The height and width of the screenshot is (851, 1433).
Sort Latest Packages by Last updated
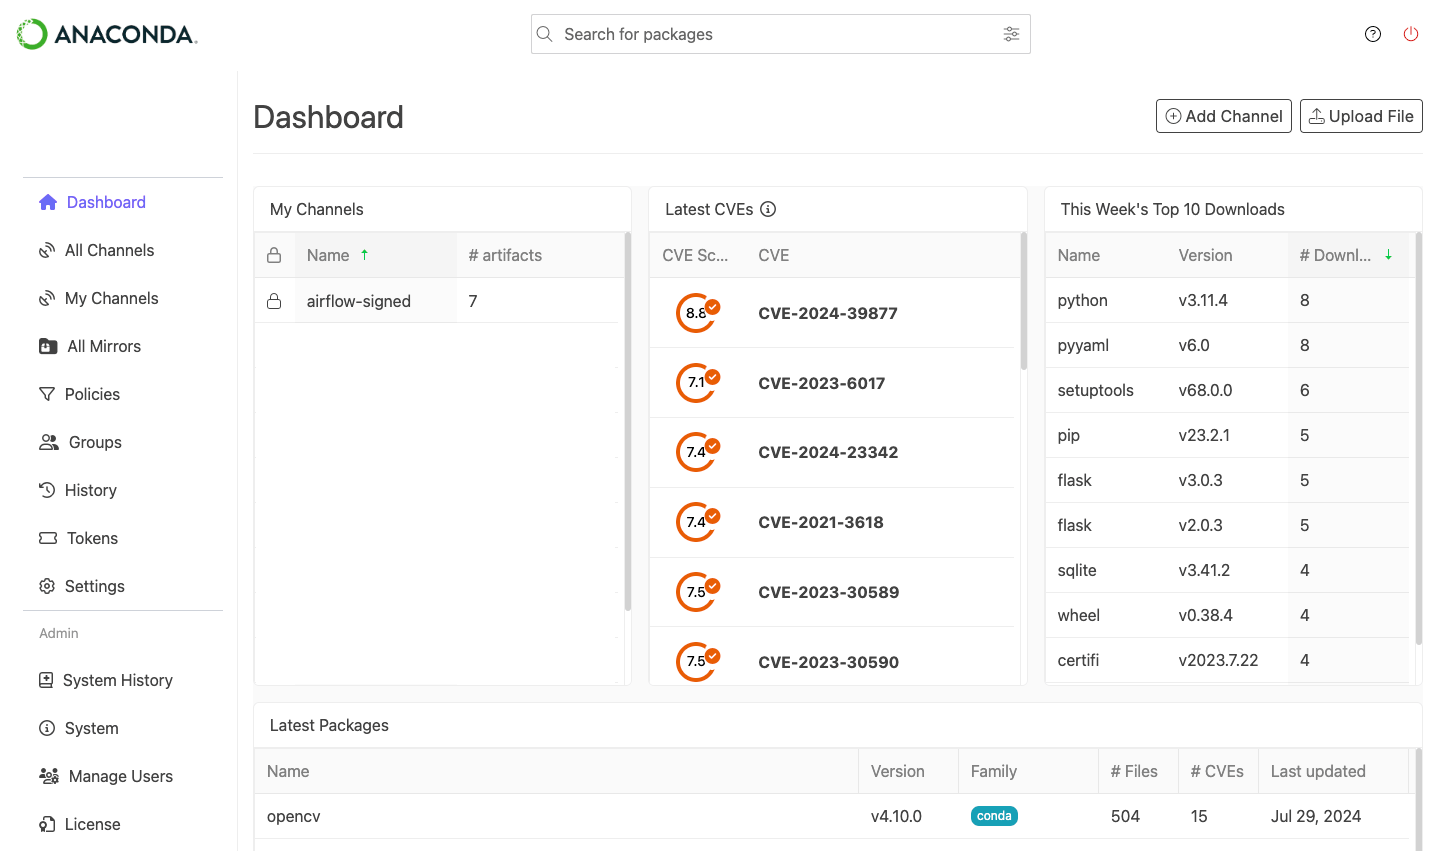click(1333, 771)
